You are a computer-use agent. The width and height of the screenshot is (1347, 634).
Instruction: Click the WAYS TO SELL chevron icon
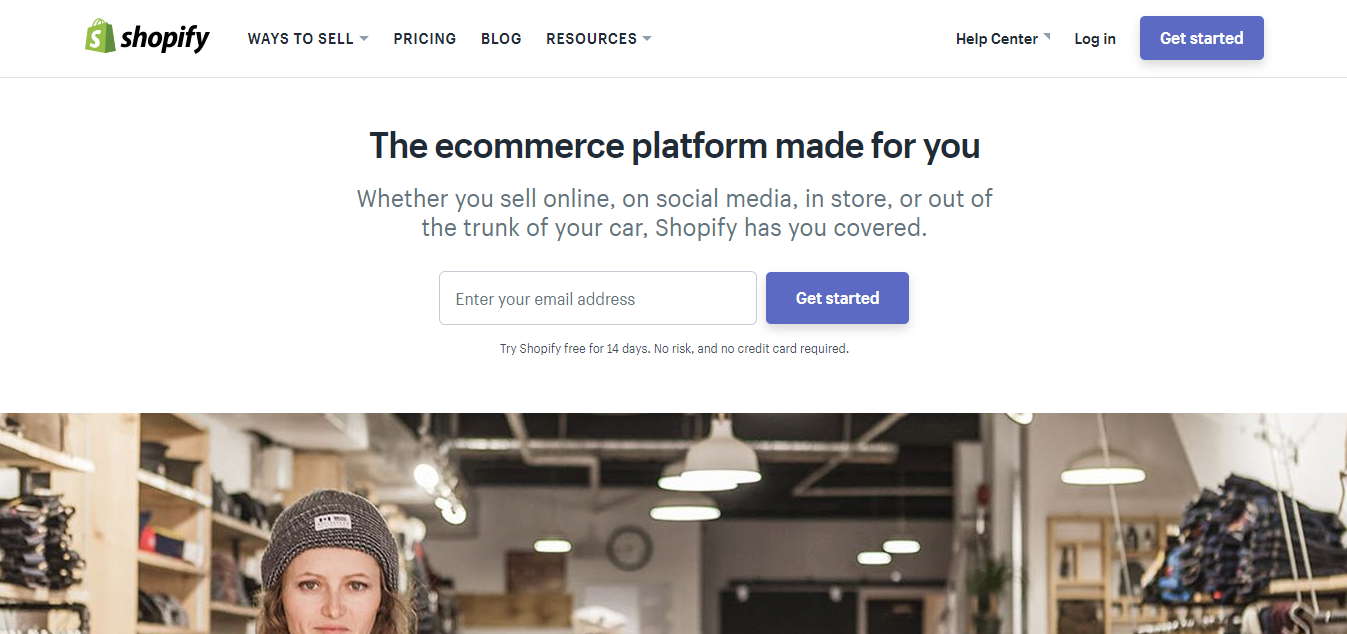point(364,39)
